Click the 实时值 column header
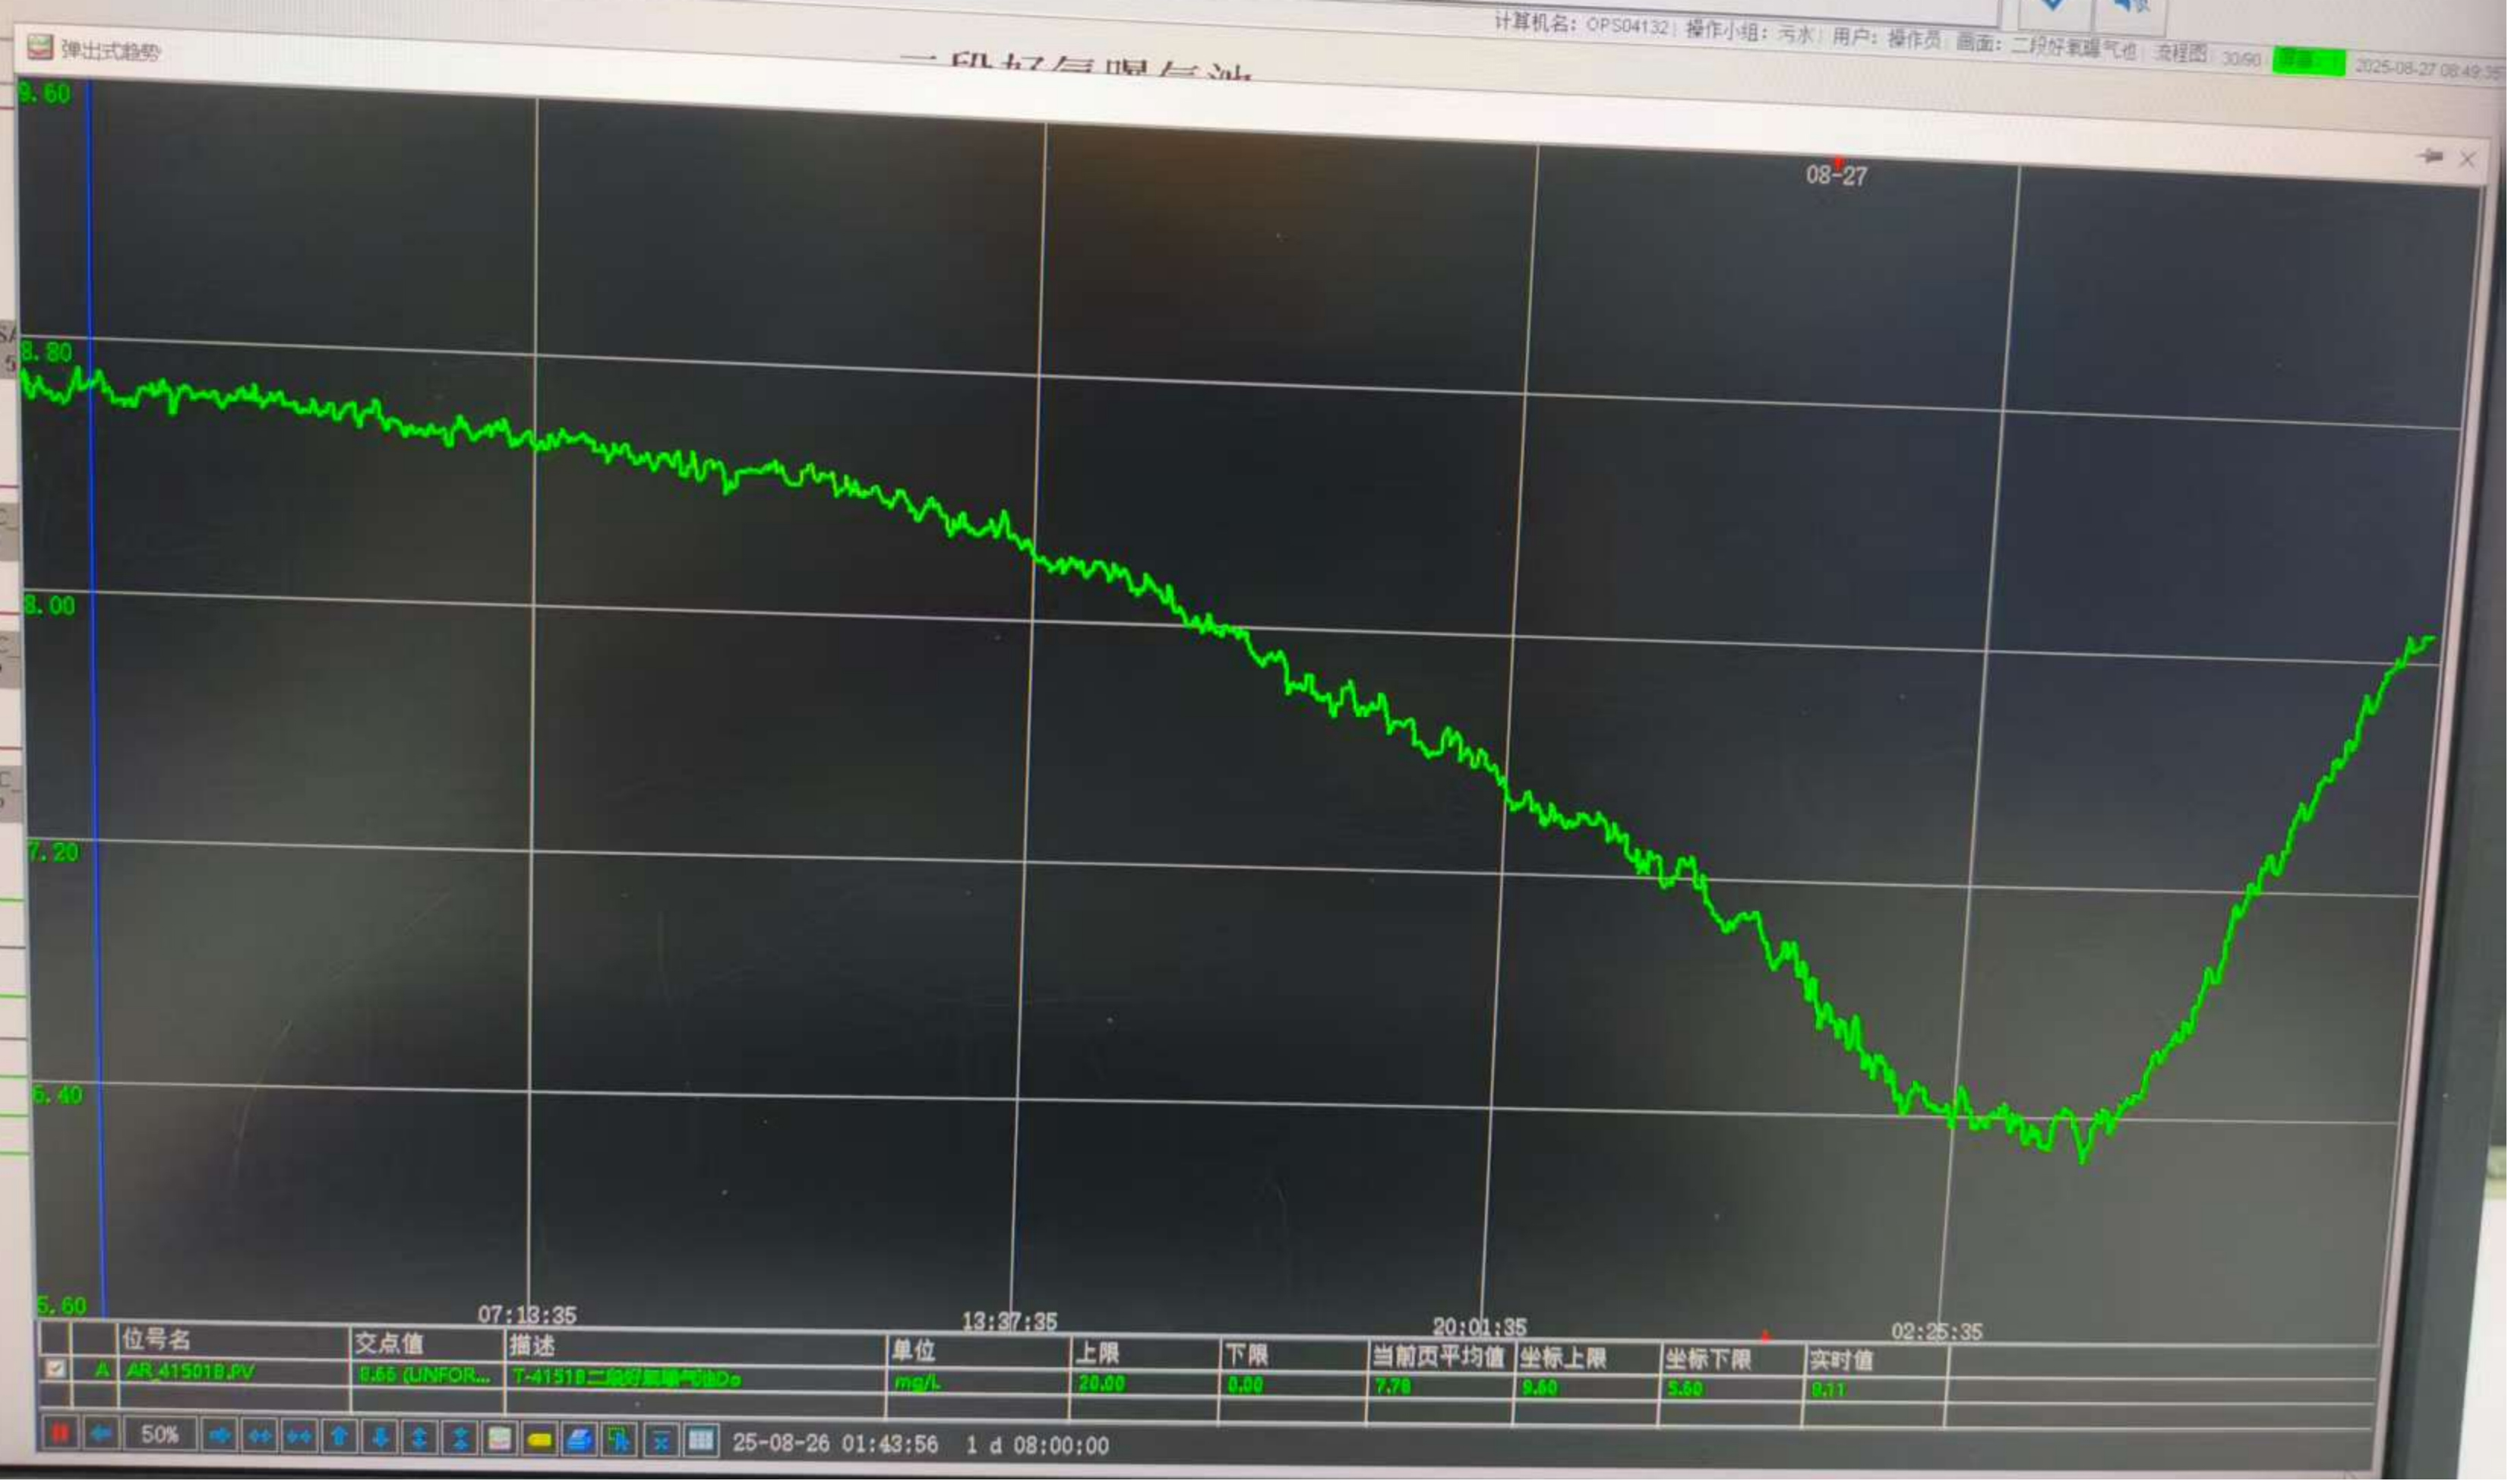2508x1484 pixels. point(1841,1361)
